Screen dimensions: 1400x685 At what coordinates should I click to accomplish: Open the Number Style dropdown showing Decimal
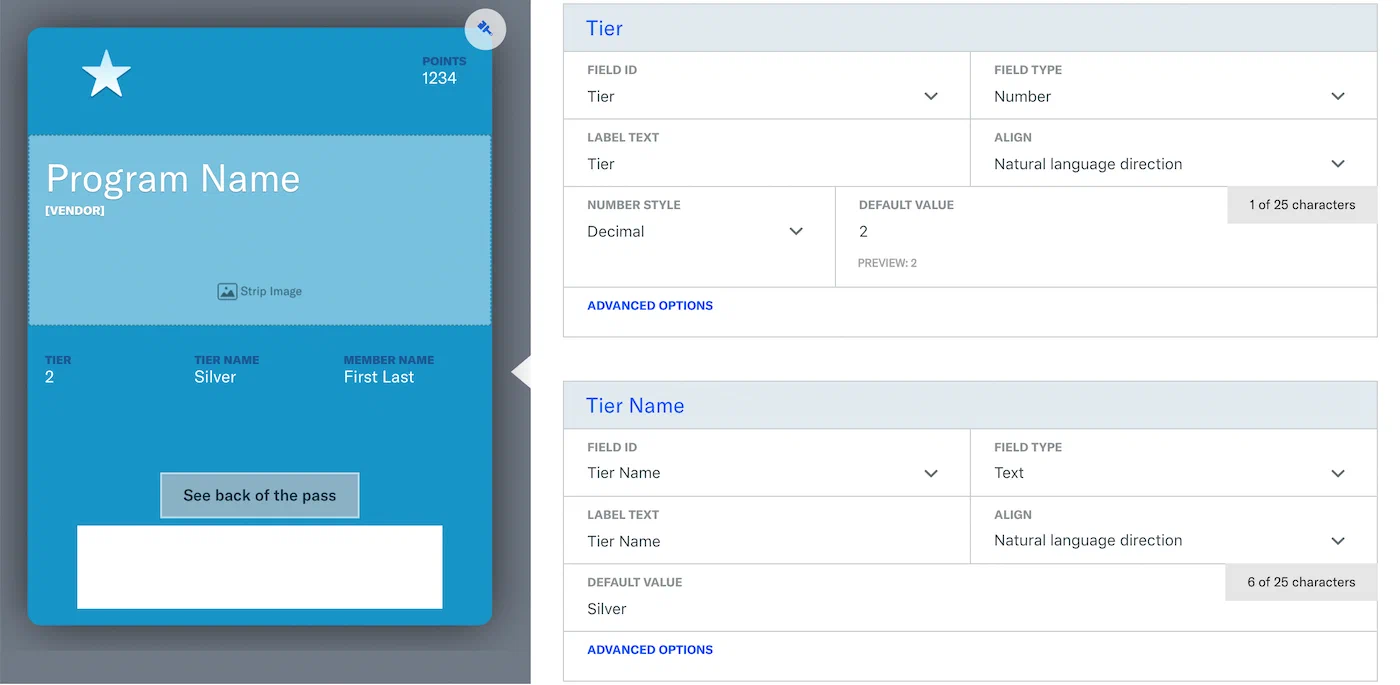(796, 231)
